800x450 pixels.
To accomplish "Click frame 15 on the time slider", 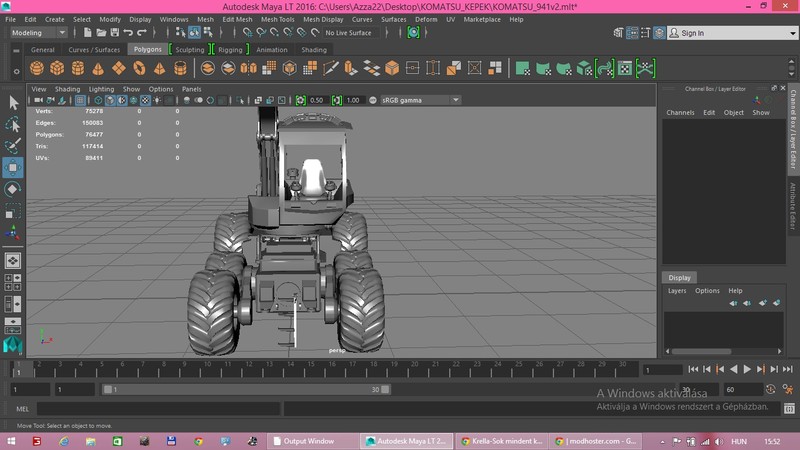I will click(311, 368).
